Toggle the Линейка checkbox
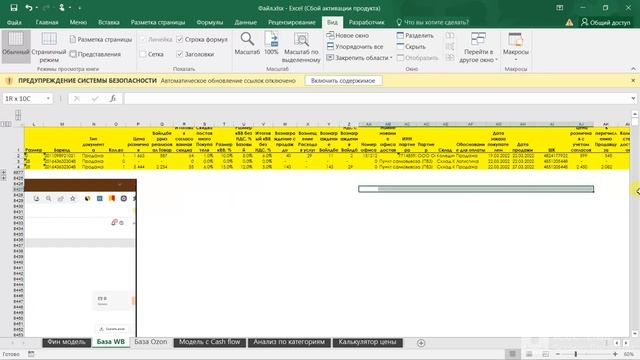 coord(143,40)
